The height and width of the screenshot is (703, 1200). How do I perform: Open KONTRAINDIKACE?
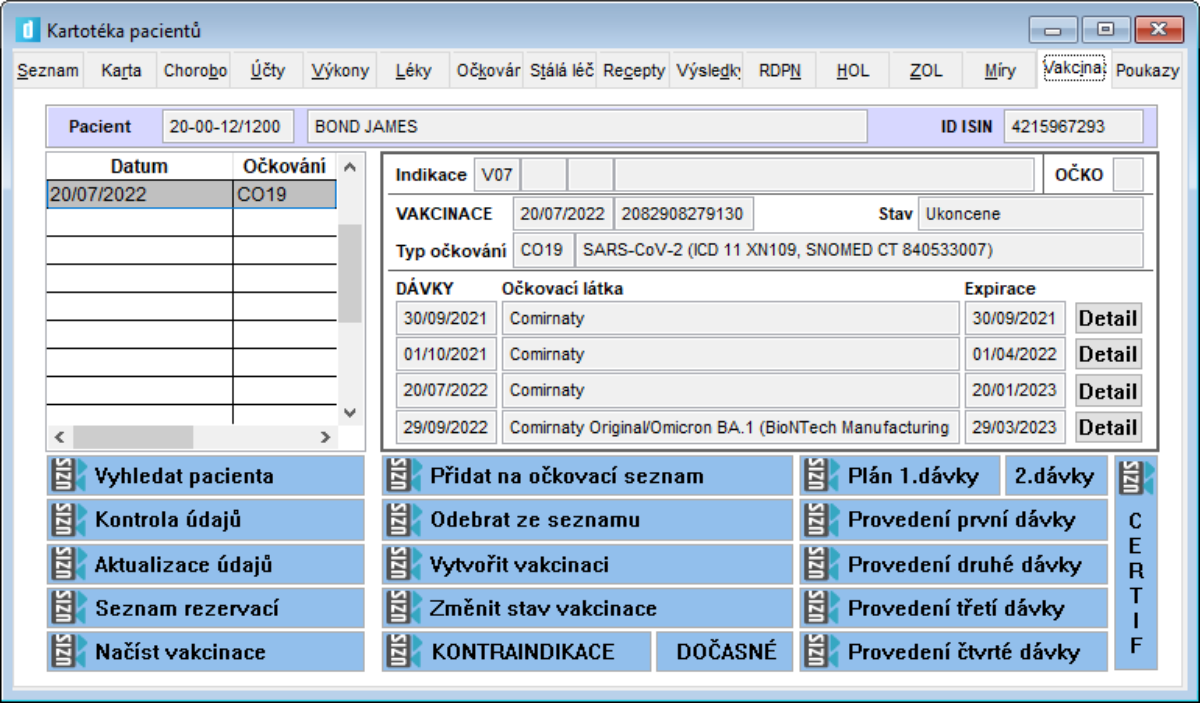pyautogui.click(x=516, y=652)
